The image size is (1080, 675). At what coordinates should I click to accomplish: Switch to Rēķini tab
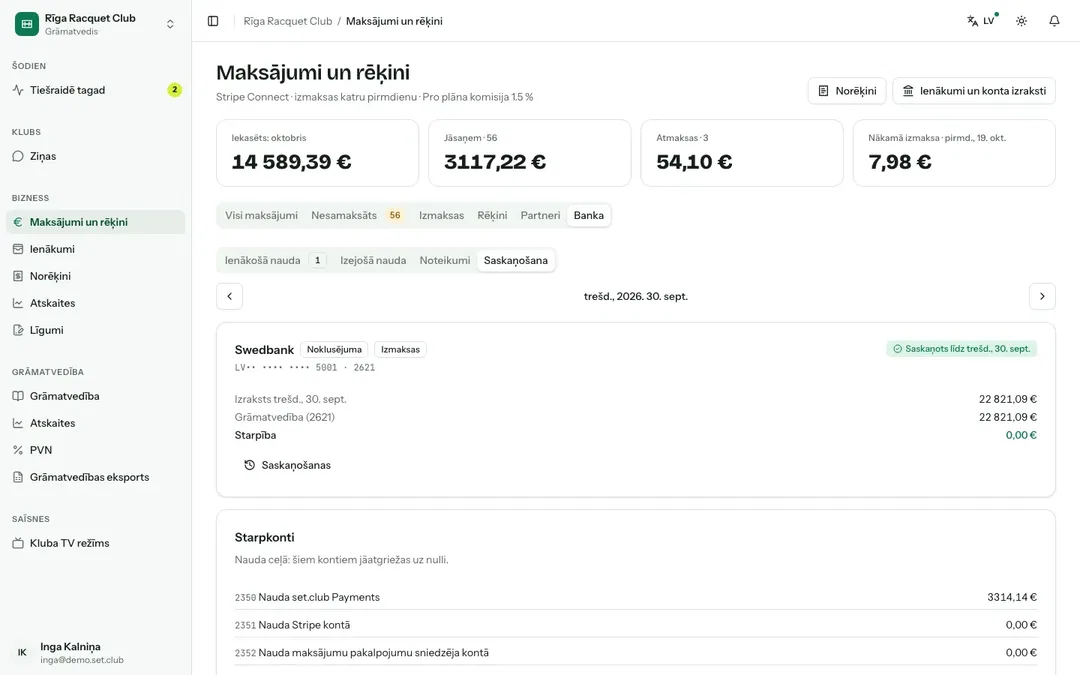point(492,216)
